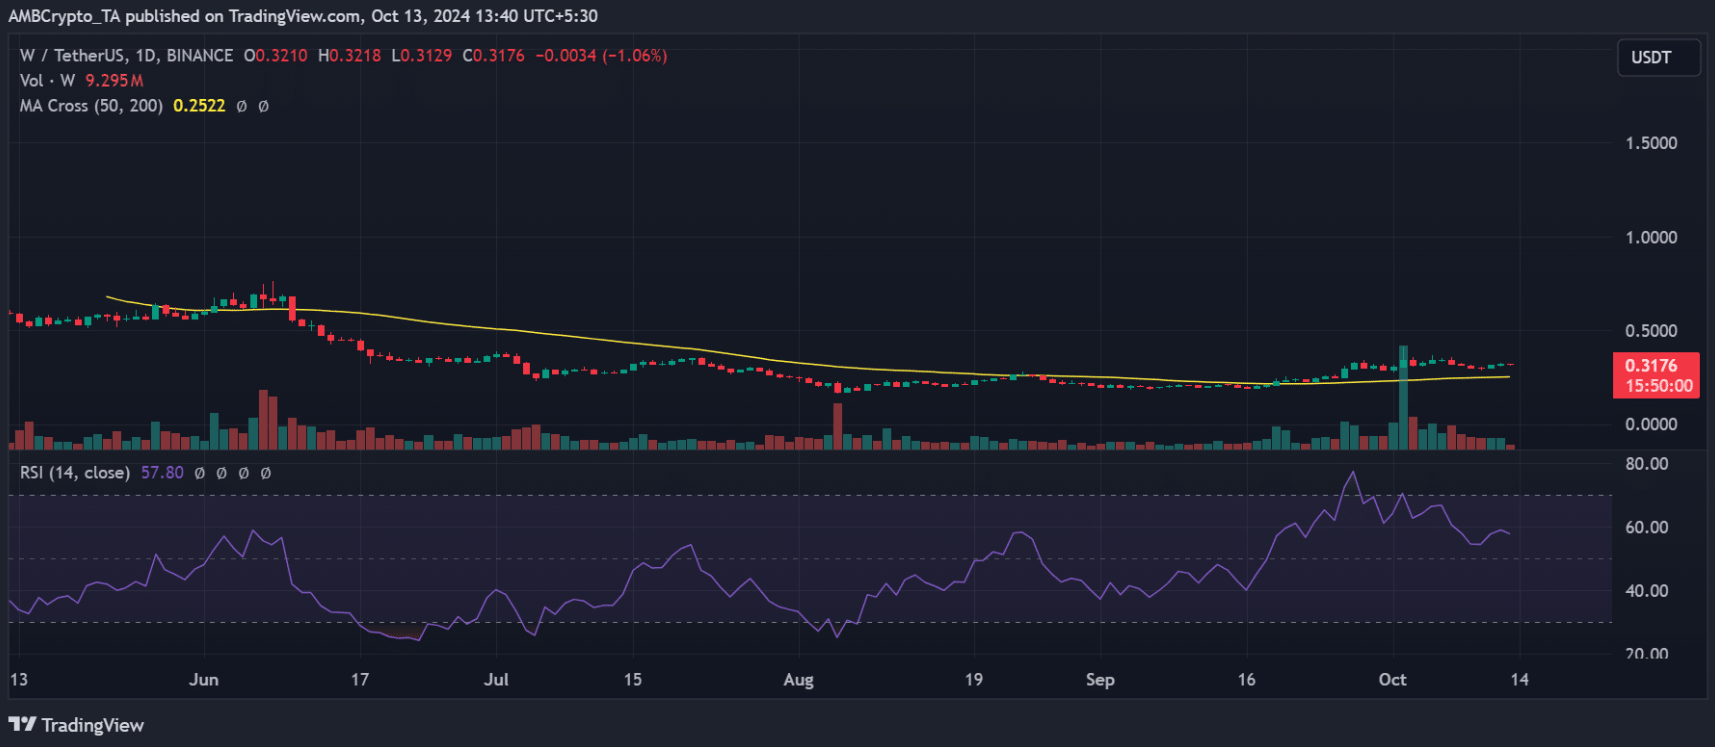Image resolution: width=1715 pixels, height=747 pixels.
Task: Select the RSI (14, close) indicator legend
Action: click(x=75, y=473)
